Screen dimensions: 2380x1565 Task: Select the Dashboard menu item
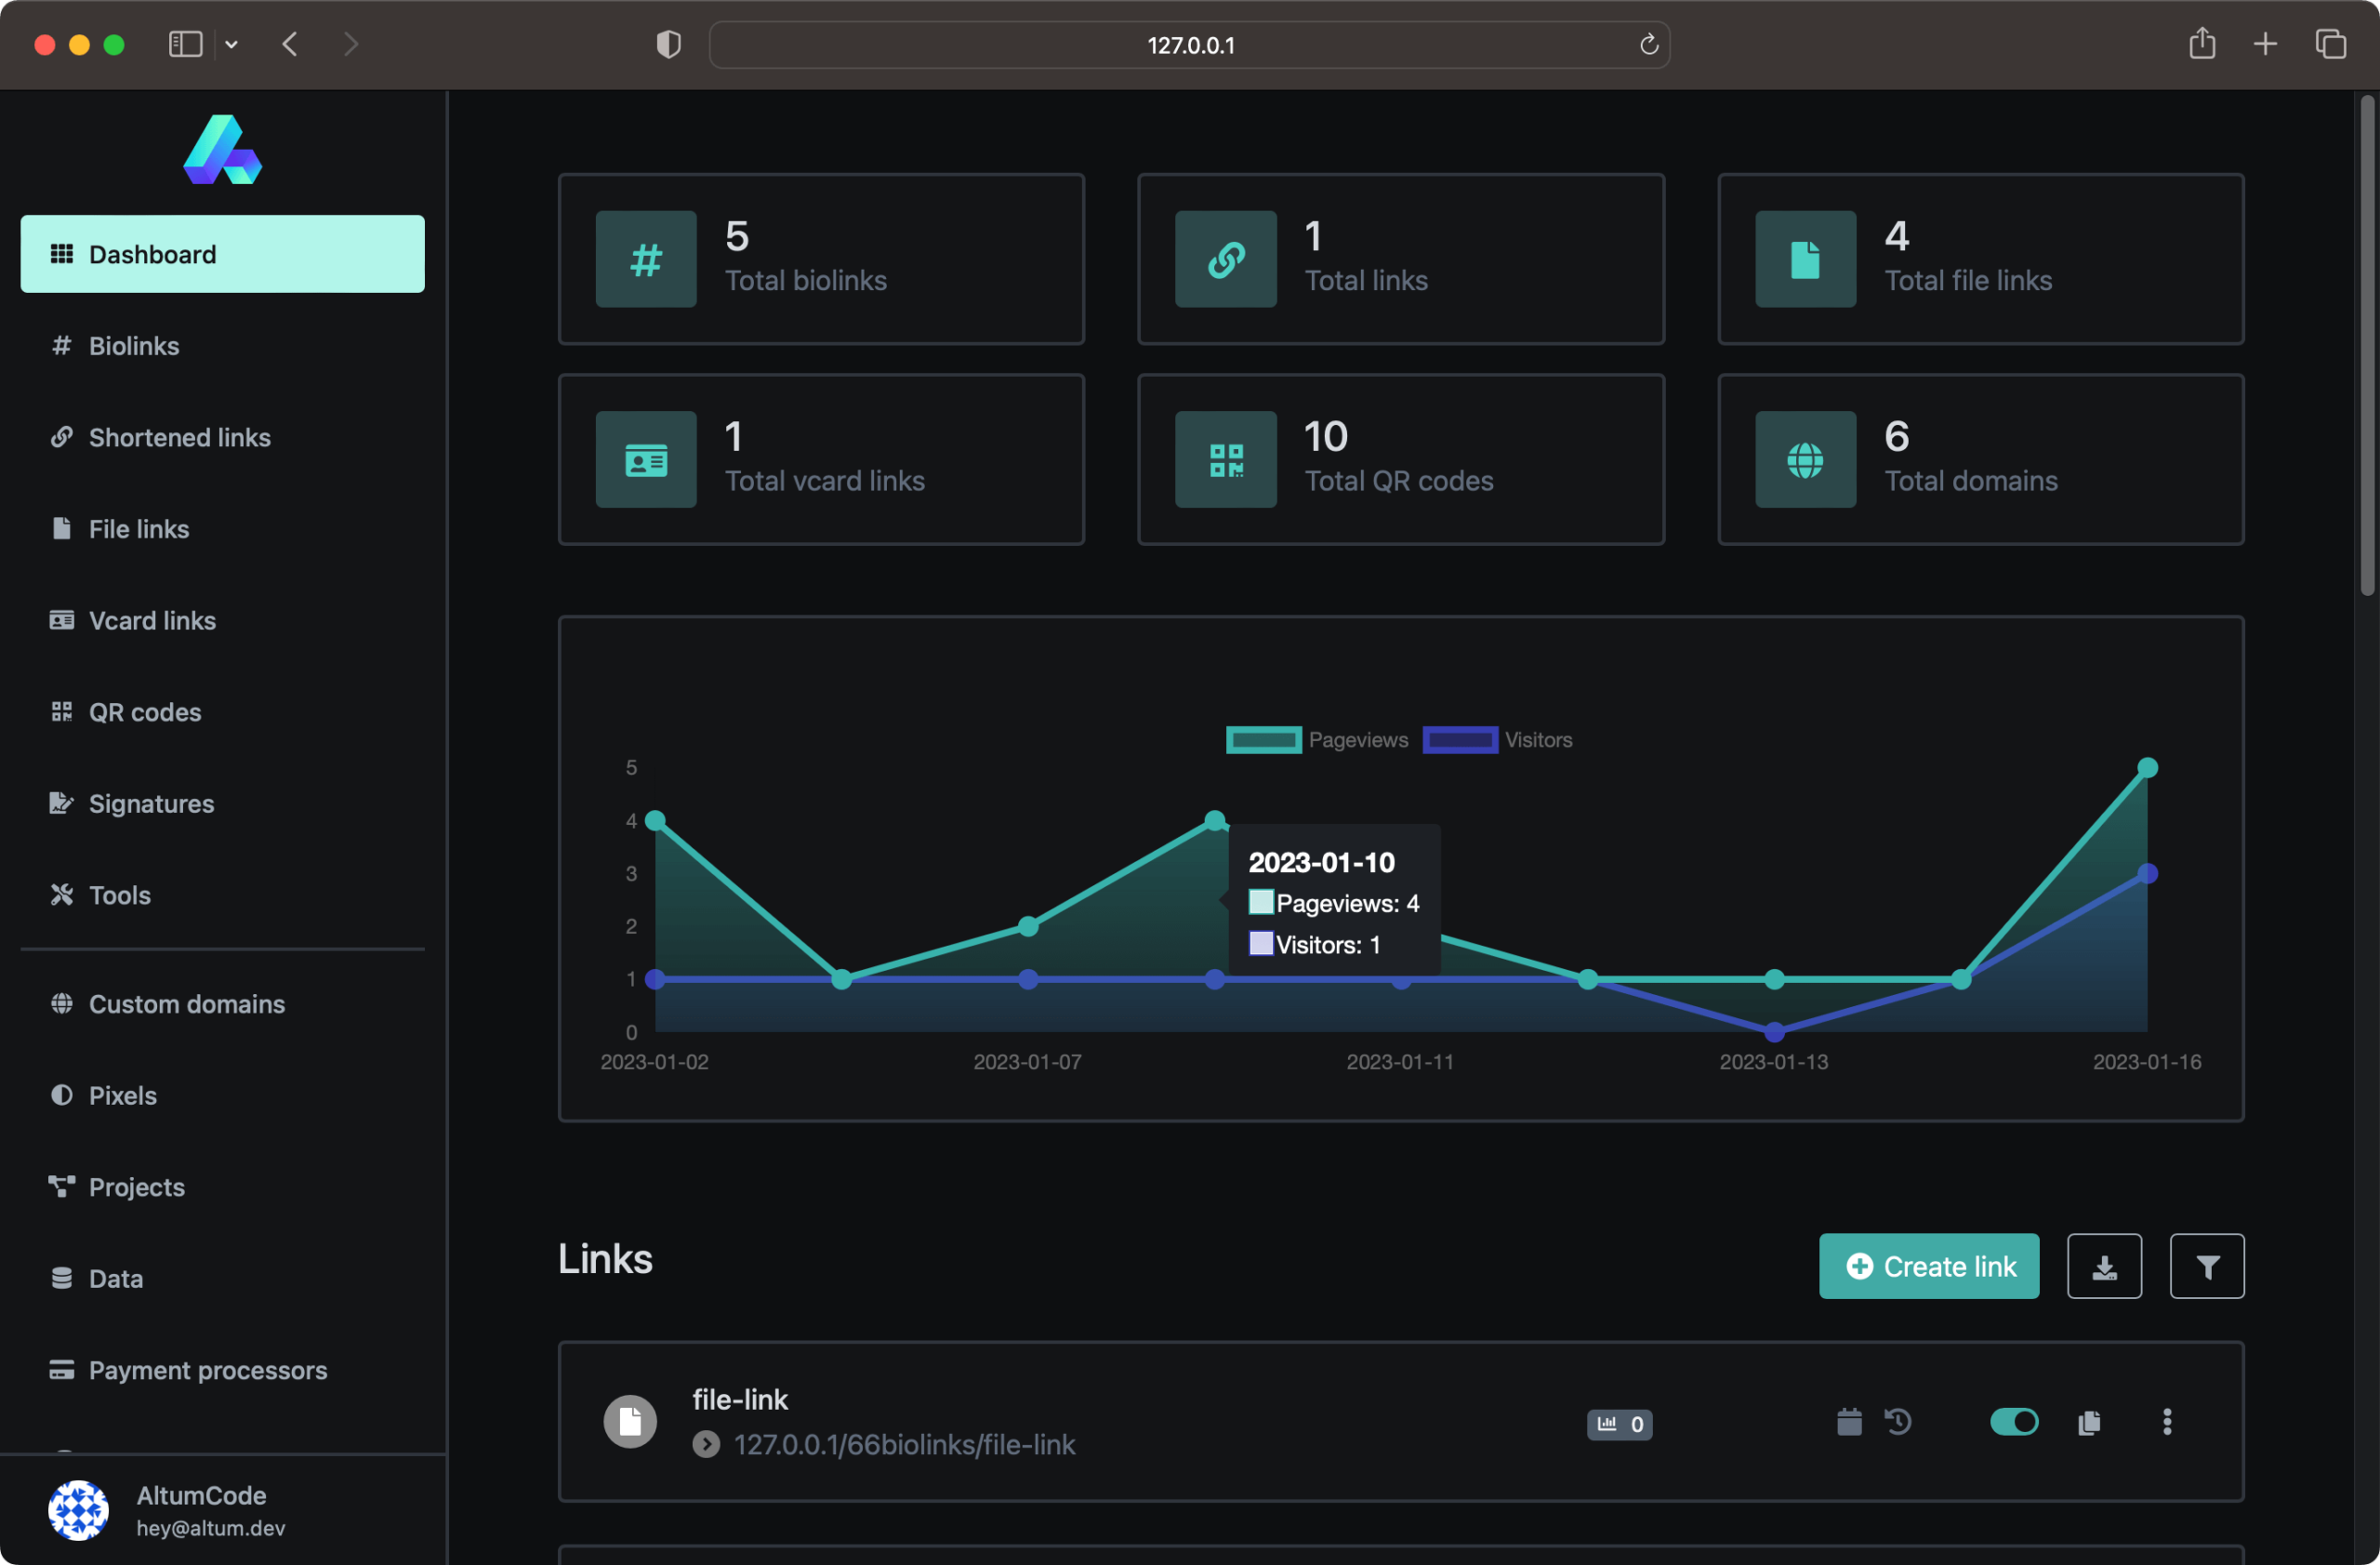(x=222, y=253)
